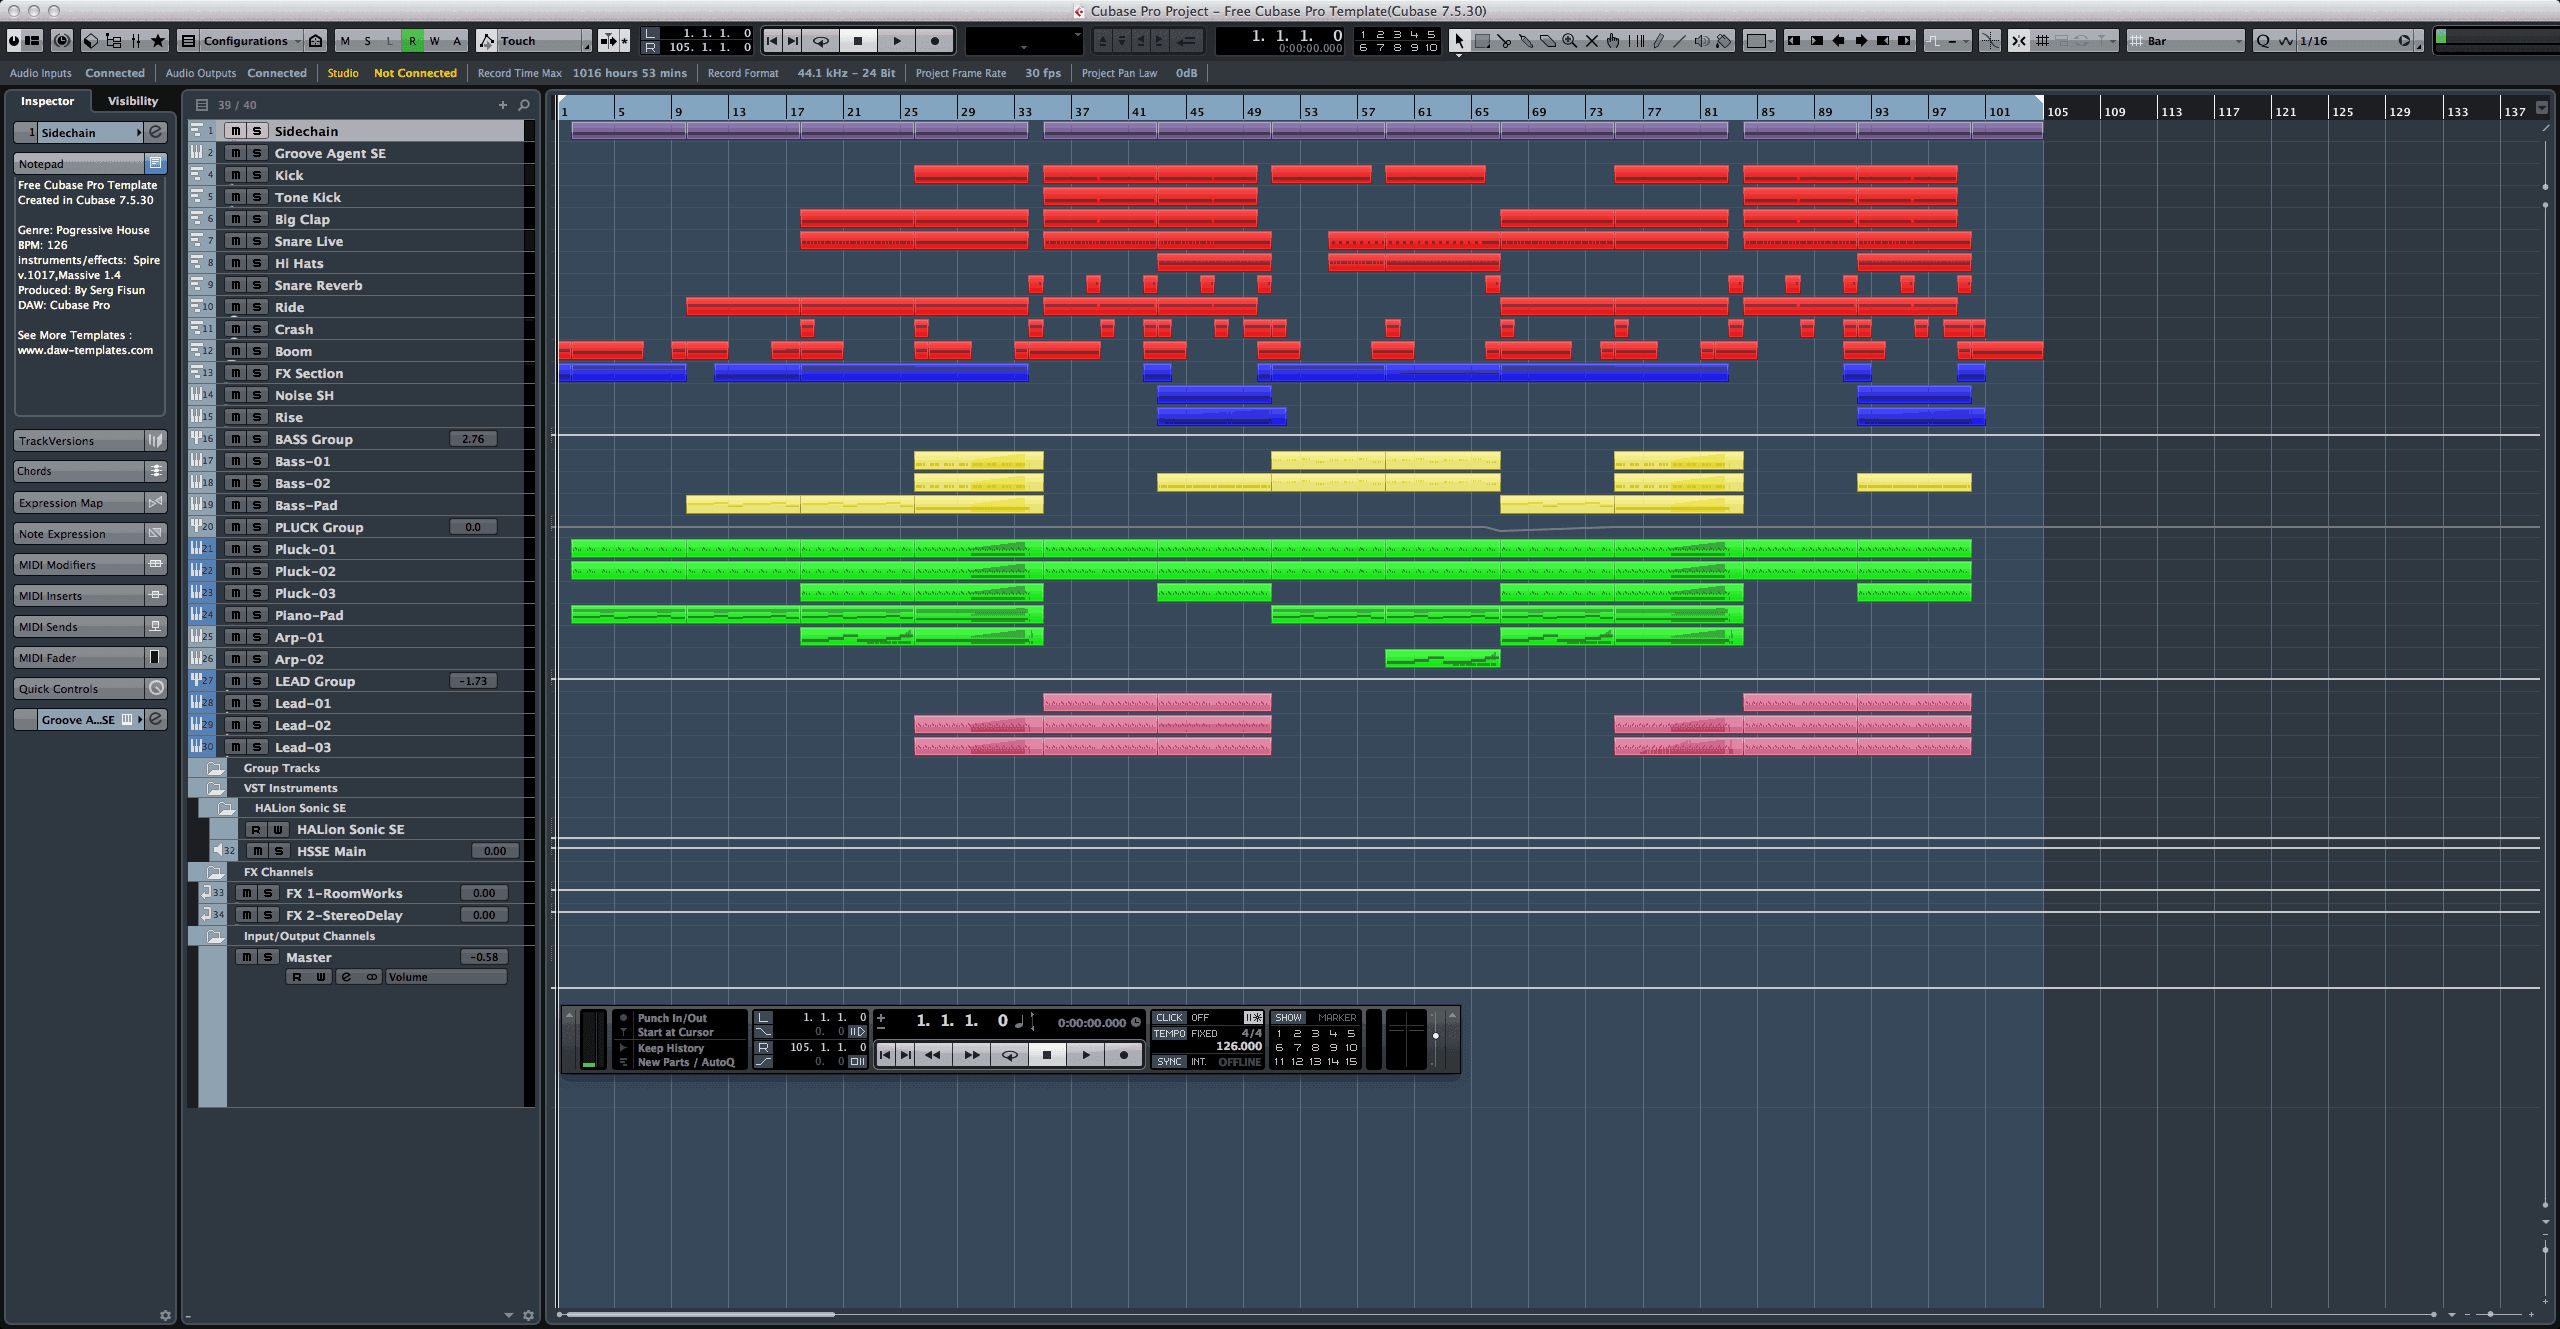This screenshot has width=2560, height=1329.
Task: Toggle the CLICK metronome button
Action: [x=1168, y=1018]
